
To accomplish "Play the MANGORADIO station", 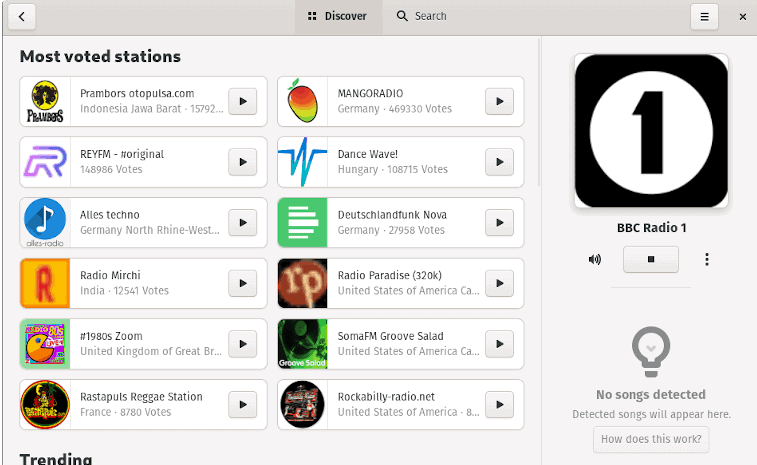I will [x=499, y=101].
